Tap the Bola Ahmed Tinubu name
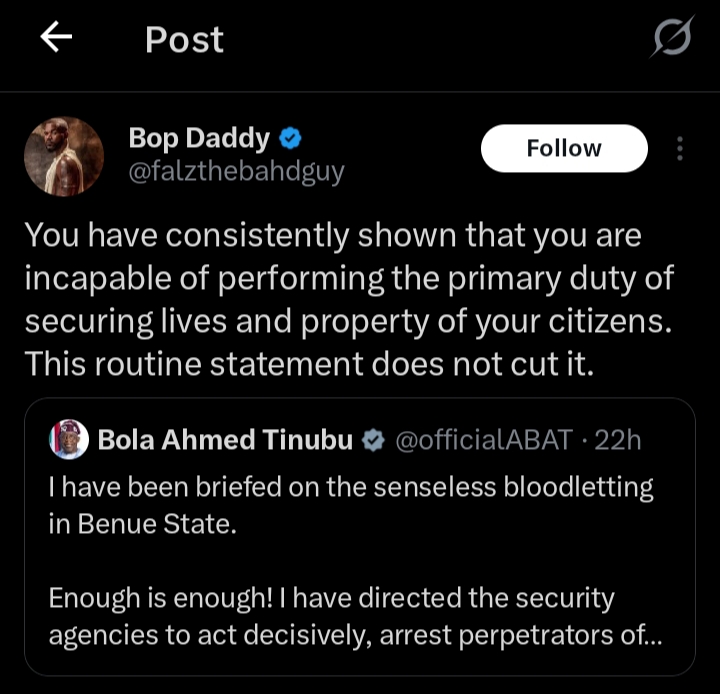 pos(225,440)
